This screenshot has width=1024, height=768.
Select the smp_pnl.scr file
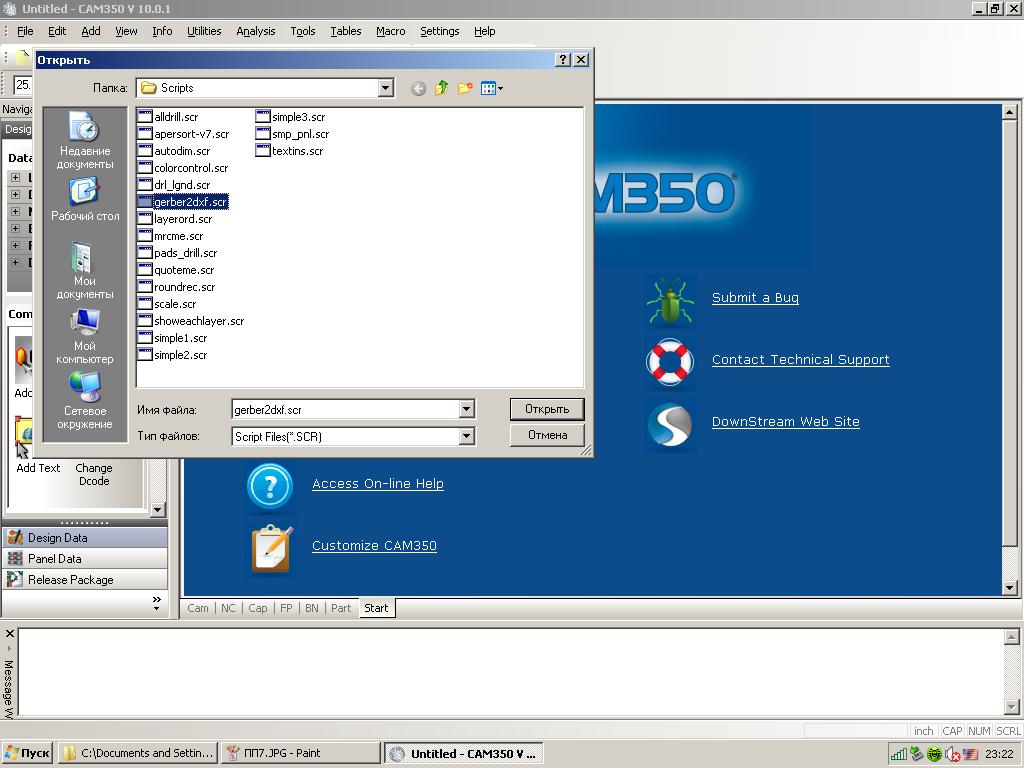point(293,134)
